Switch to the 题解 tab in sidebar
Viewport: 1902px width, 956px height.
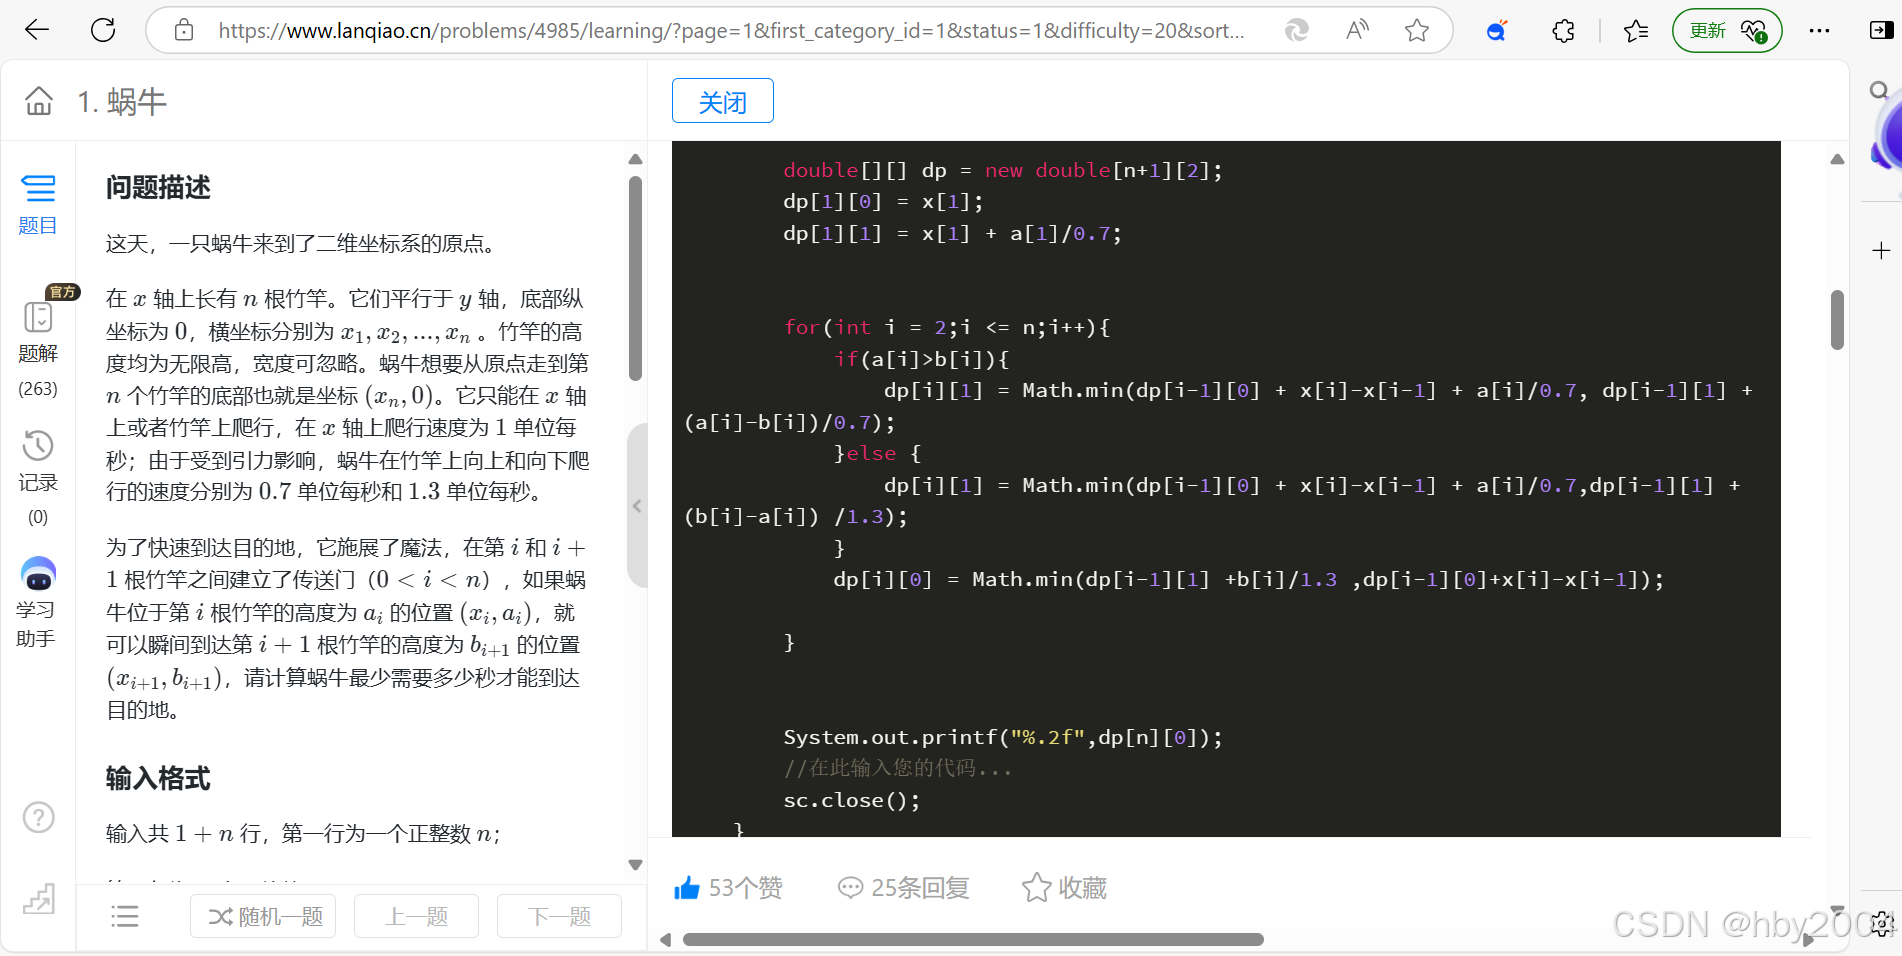pos(38,334)
